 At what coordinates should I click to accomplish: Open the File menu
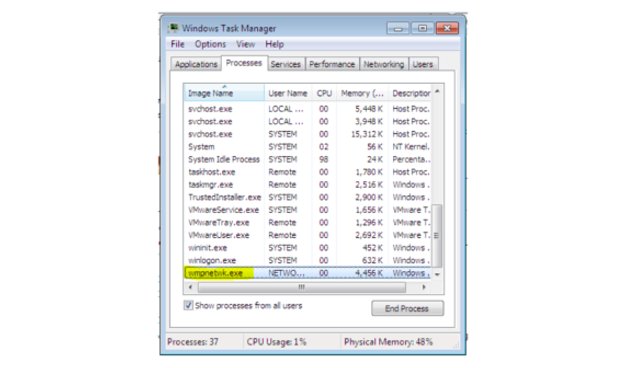[x=177, y=44]
